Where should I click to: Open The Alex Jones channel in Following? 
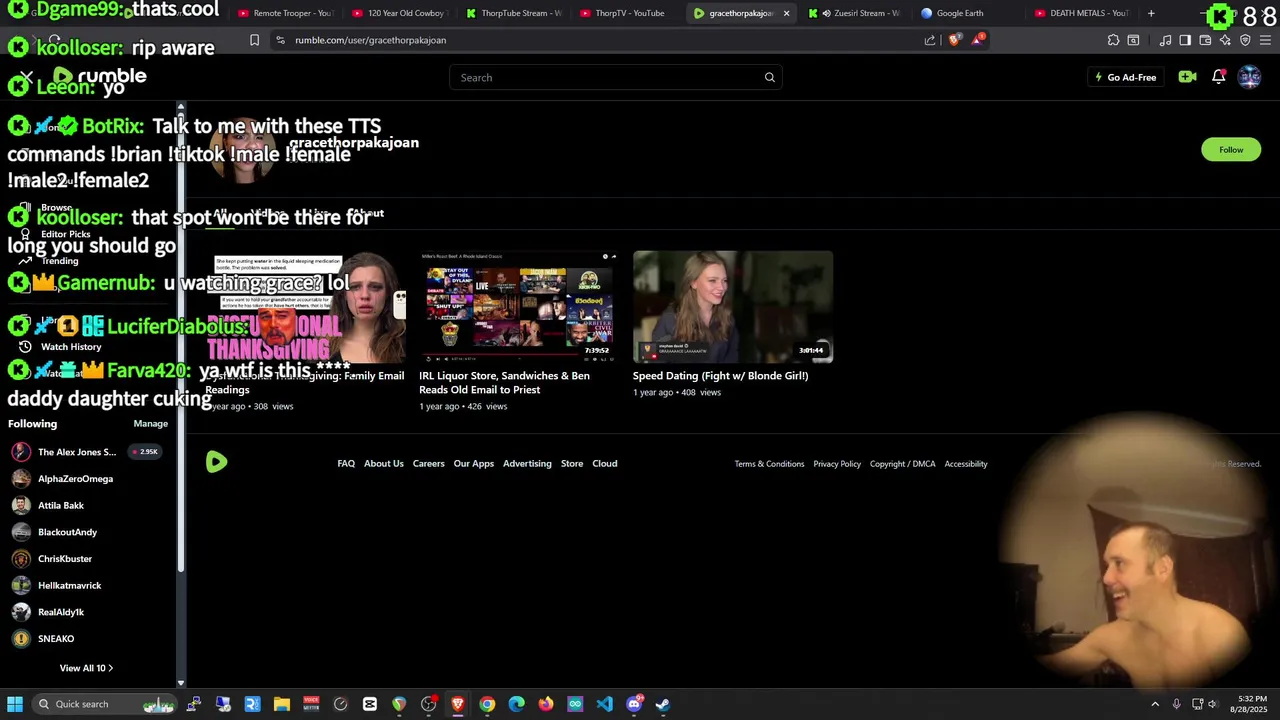[77, 452]
